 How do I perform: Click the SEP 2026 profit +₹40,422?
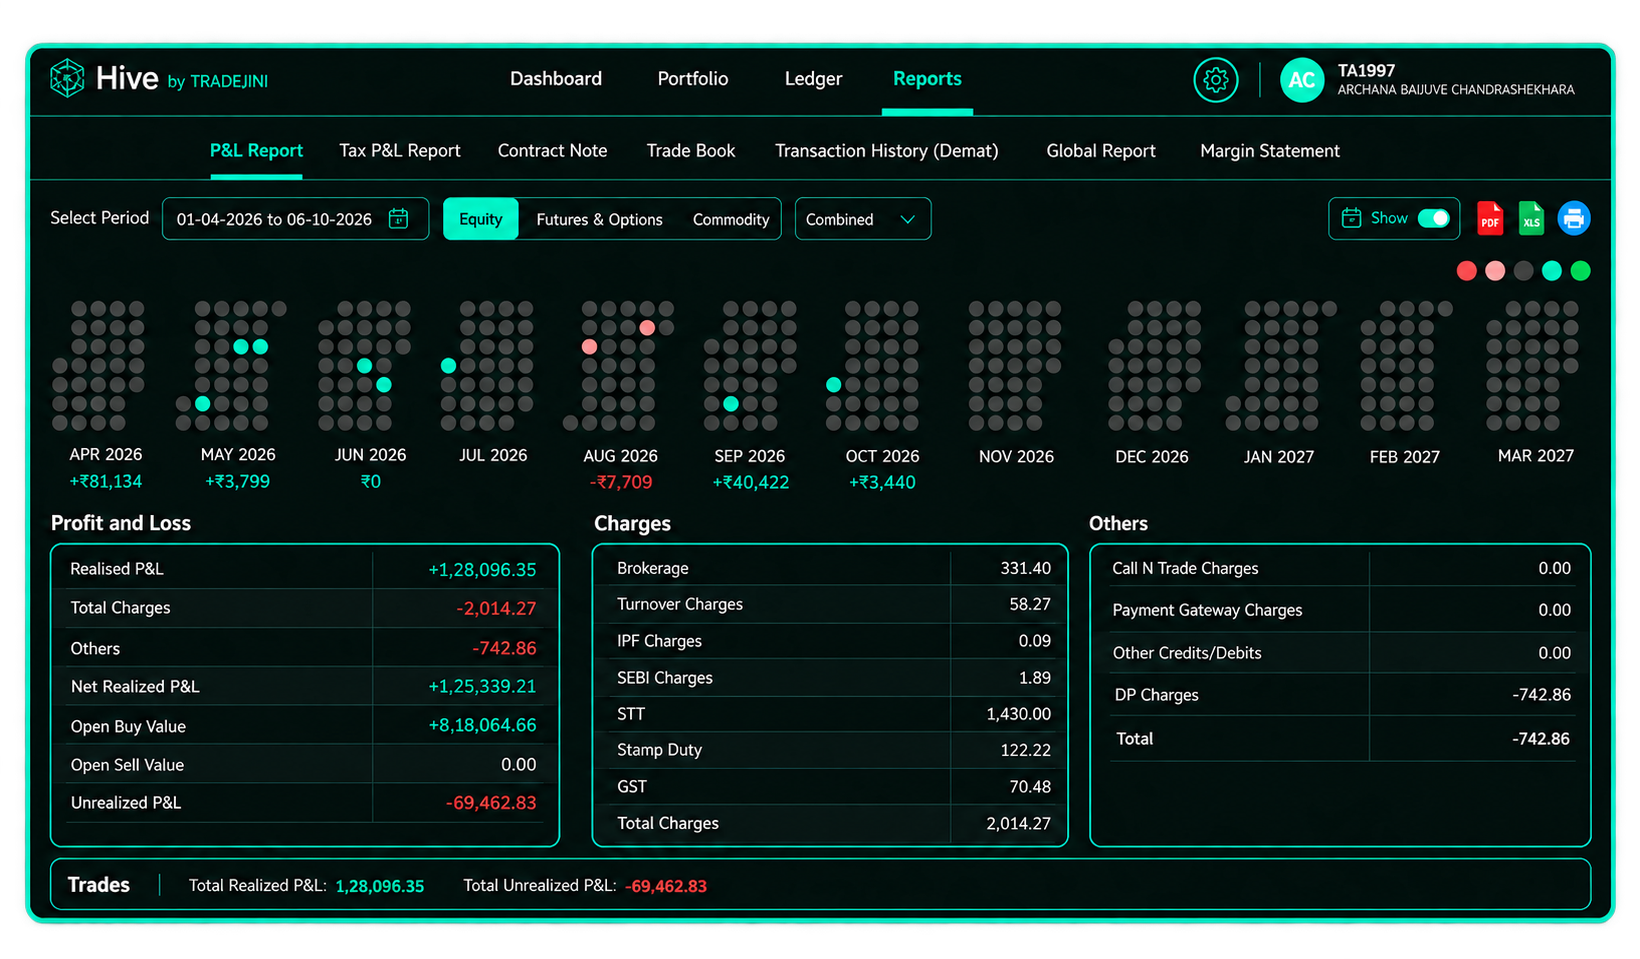(x=750, y=482)
